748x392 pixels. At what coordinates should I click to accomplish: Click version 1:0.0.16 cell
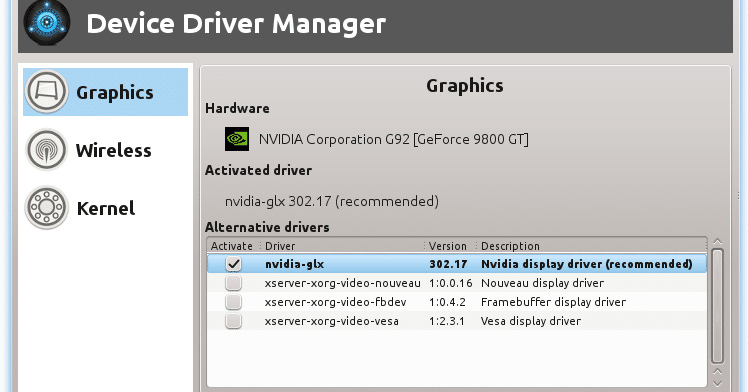450,283
